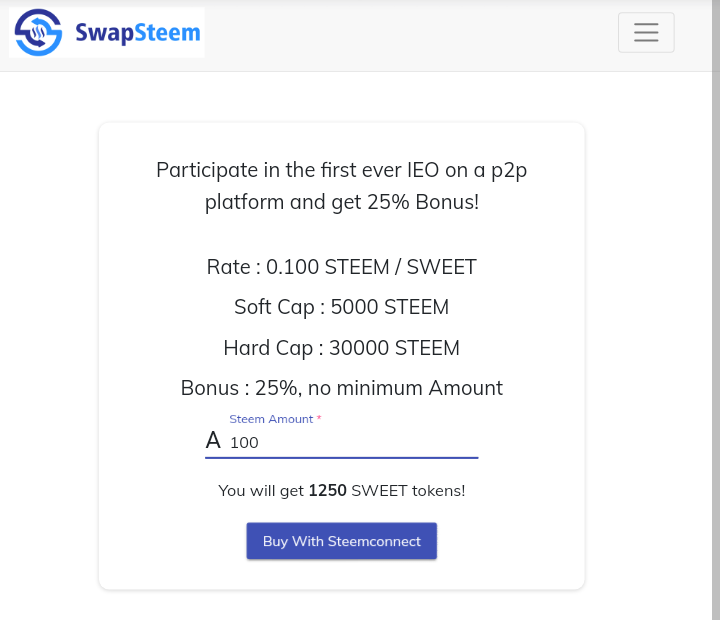
Task: Open the hamburger navigation menu
Action: 646,32
